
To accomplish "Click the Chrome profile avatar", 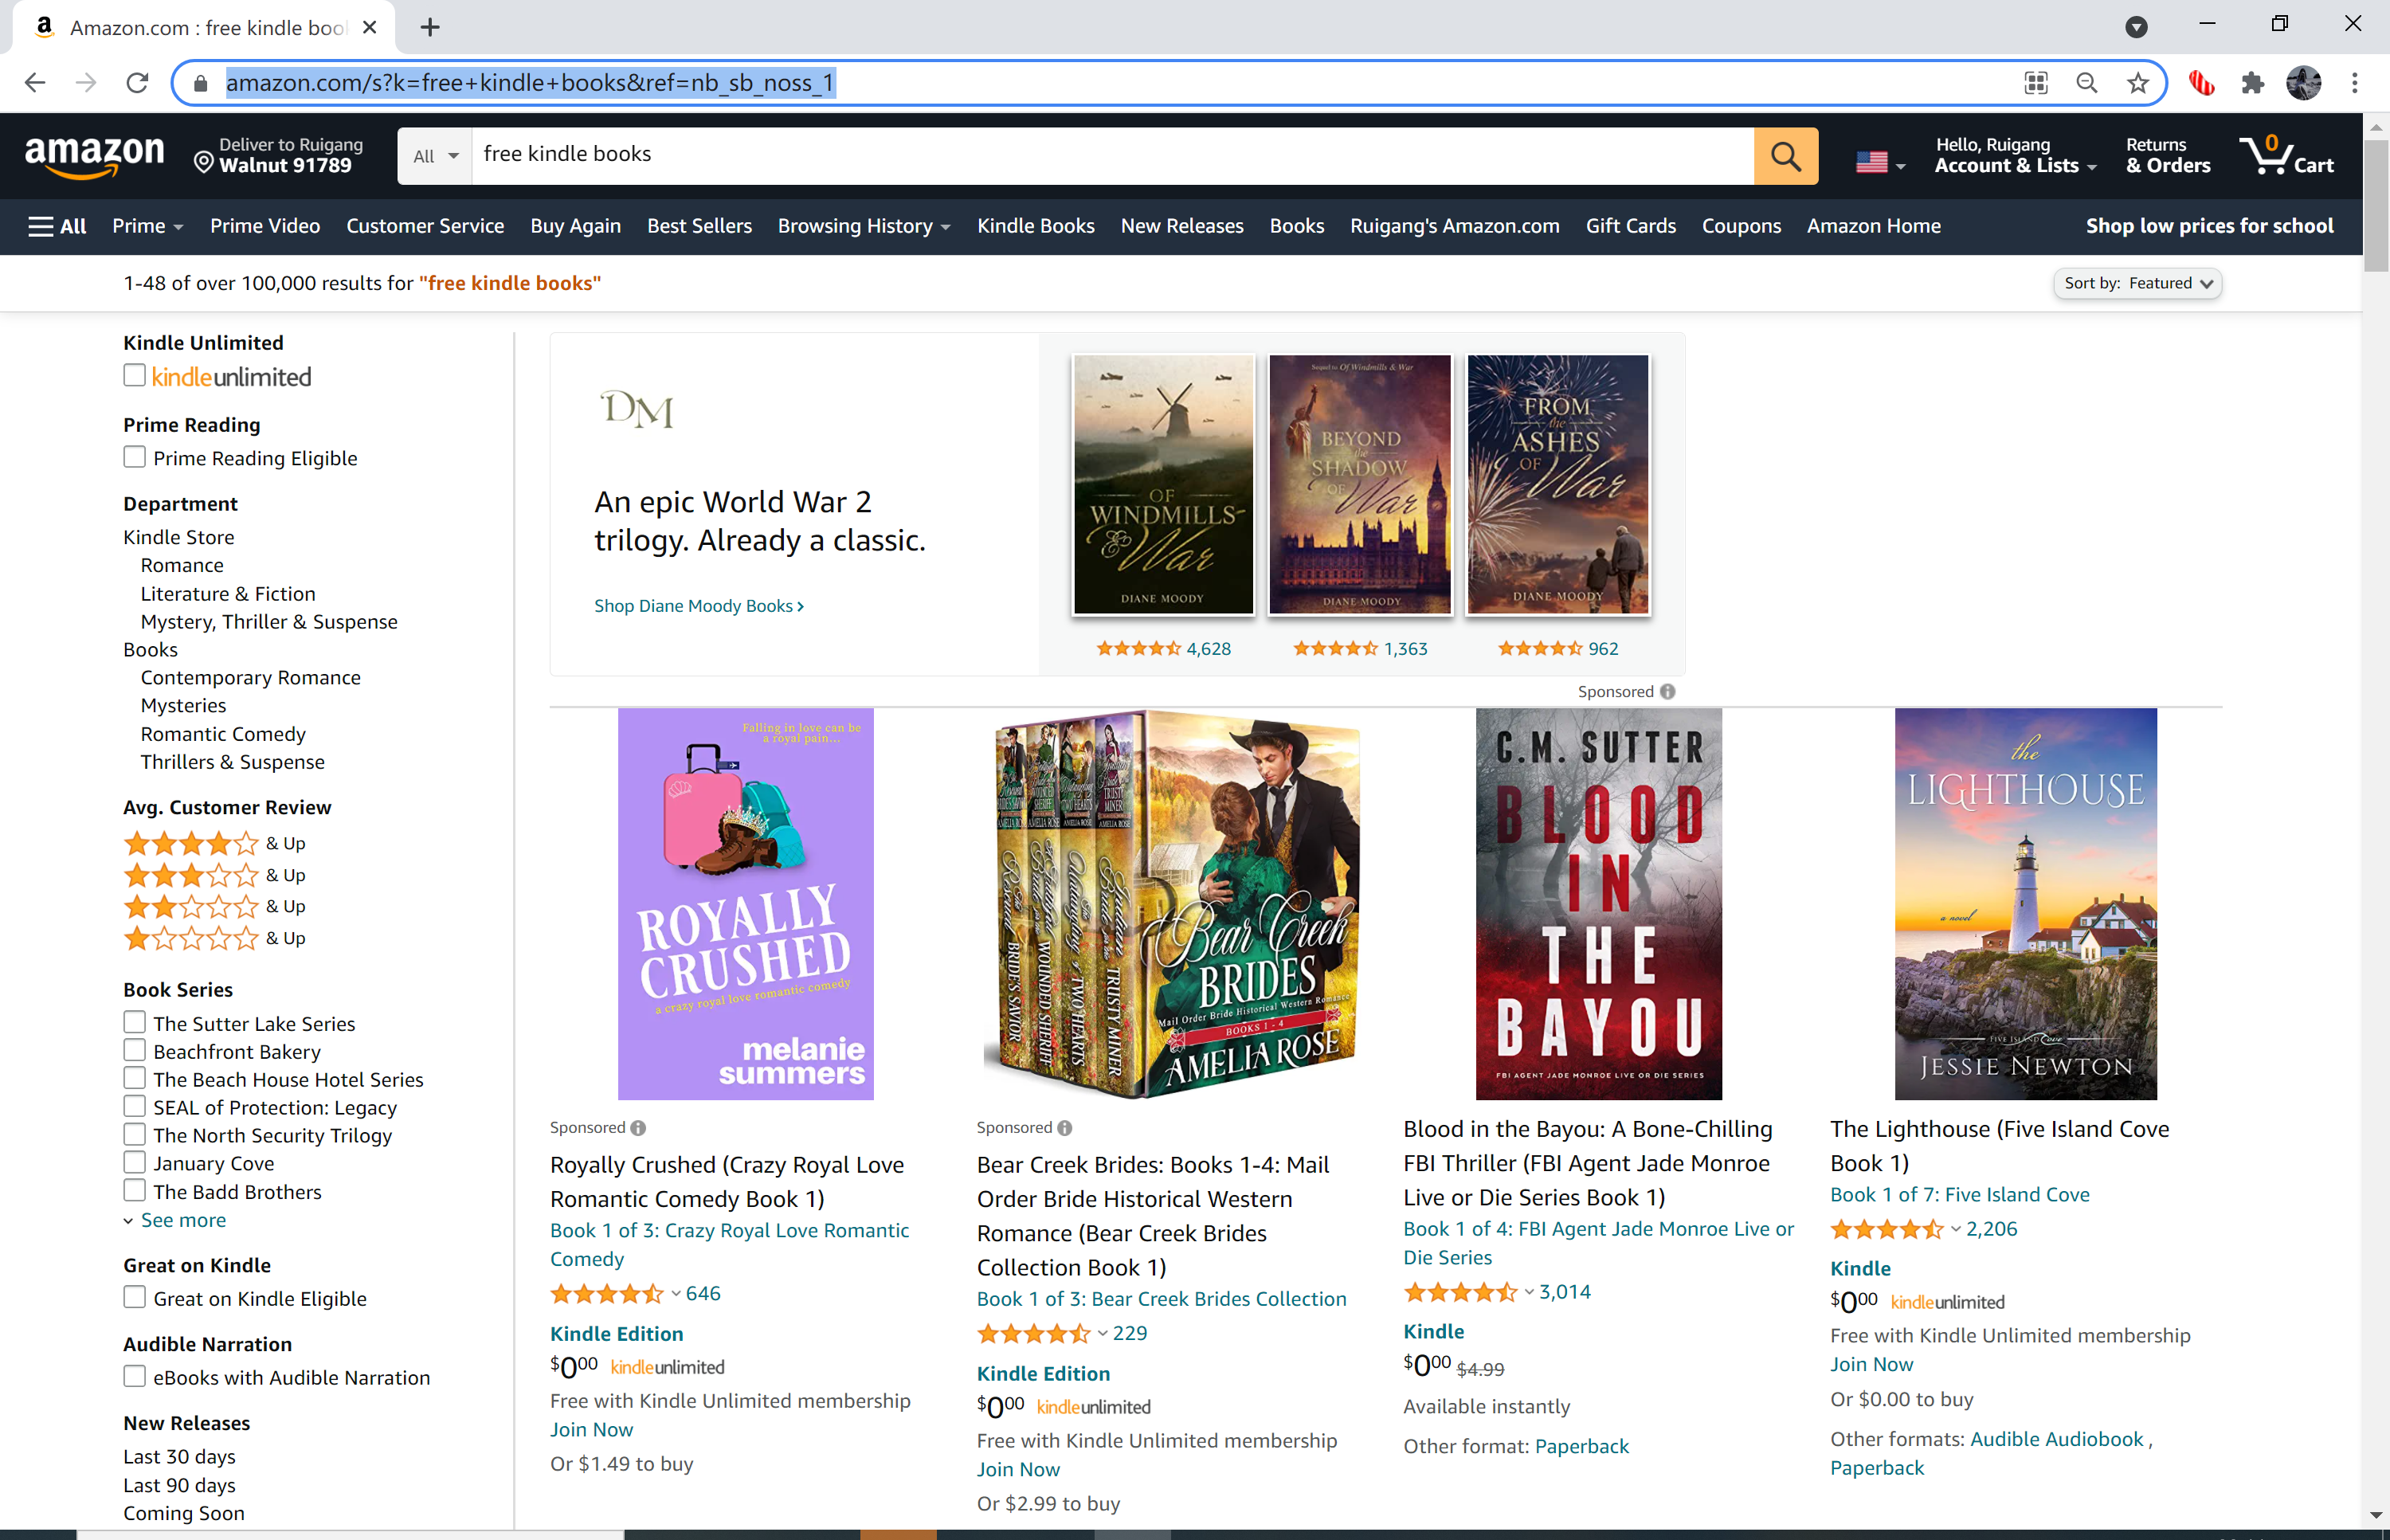I will [2304, 83].
